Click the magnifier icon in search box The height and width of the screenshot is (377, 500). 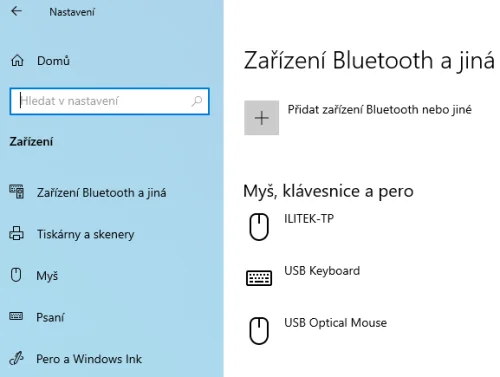197,101
